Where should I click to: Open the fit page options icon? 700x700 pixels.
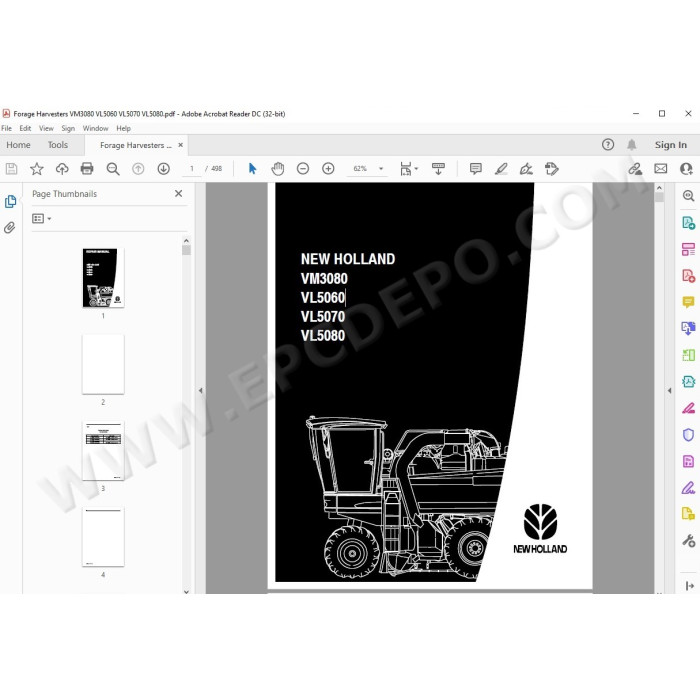tap(408, 169)
